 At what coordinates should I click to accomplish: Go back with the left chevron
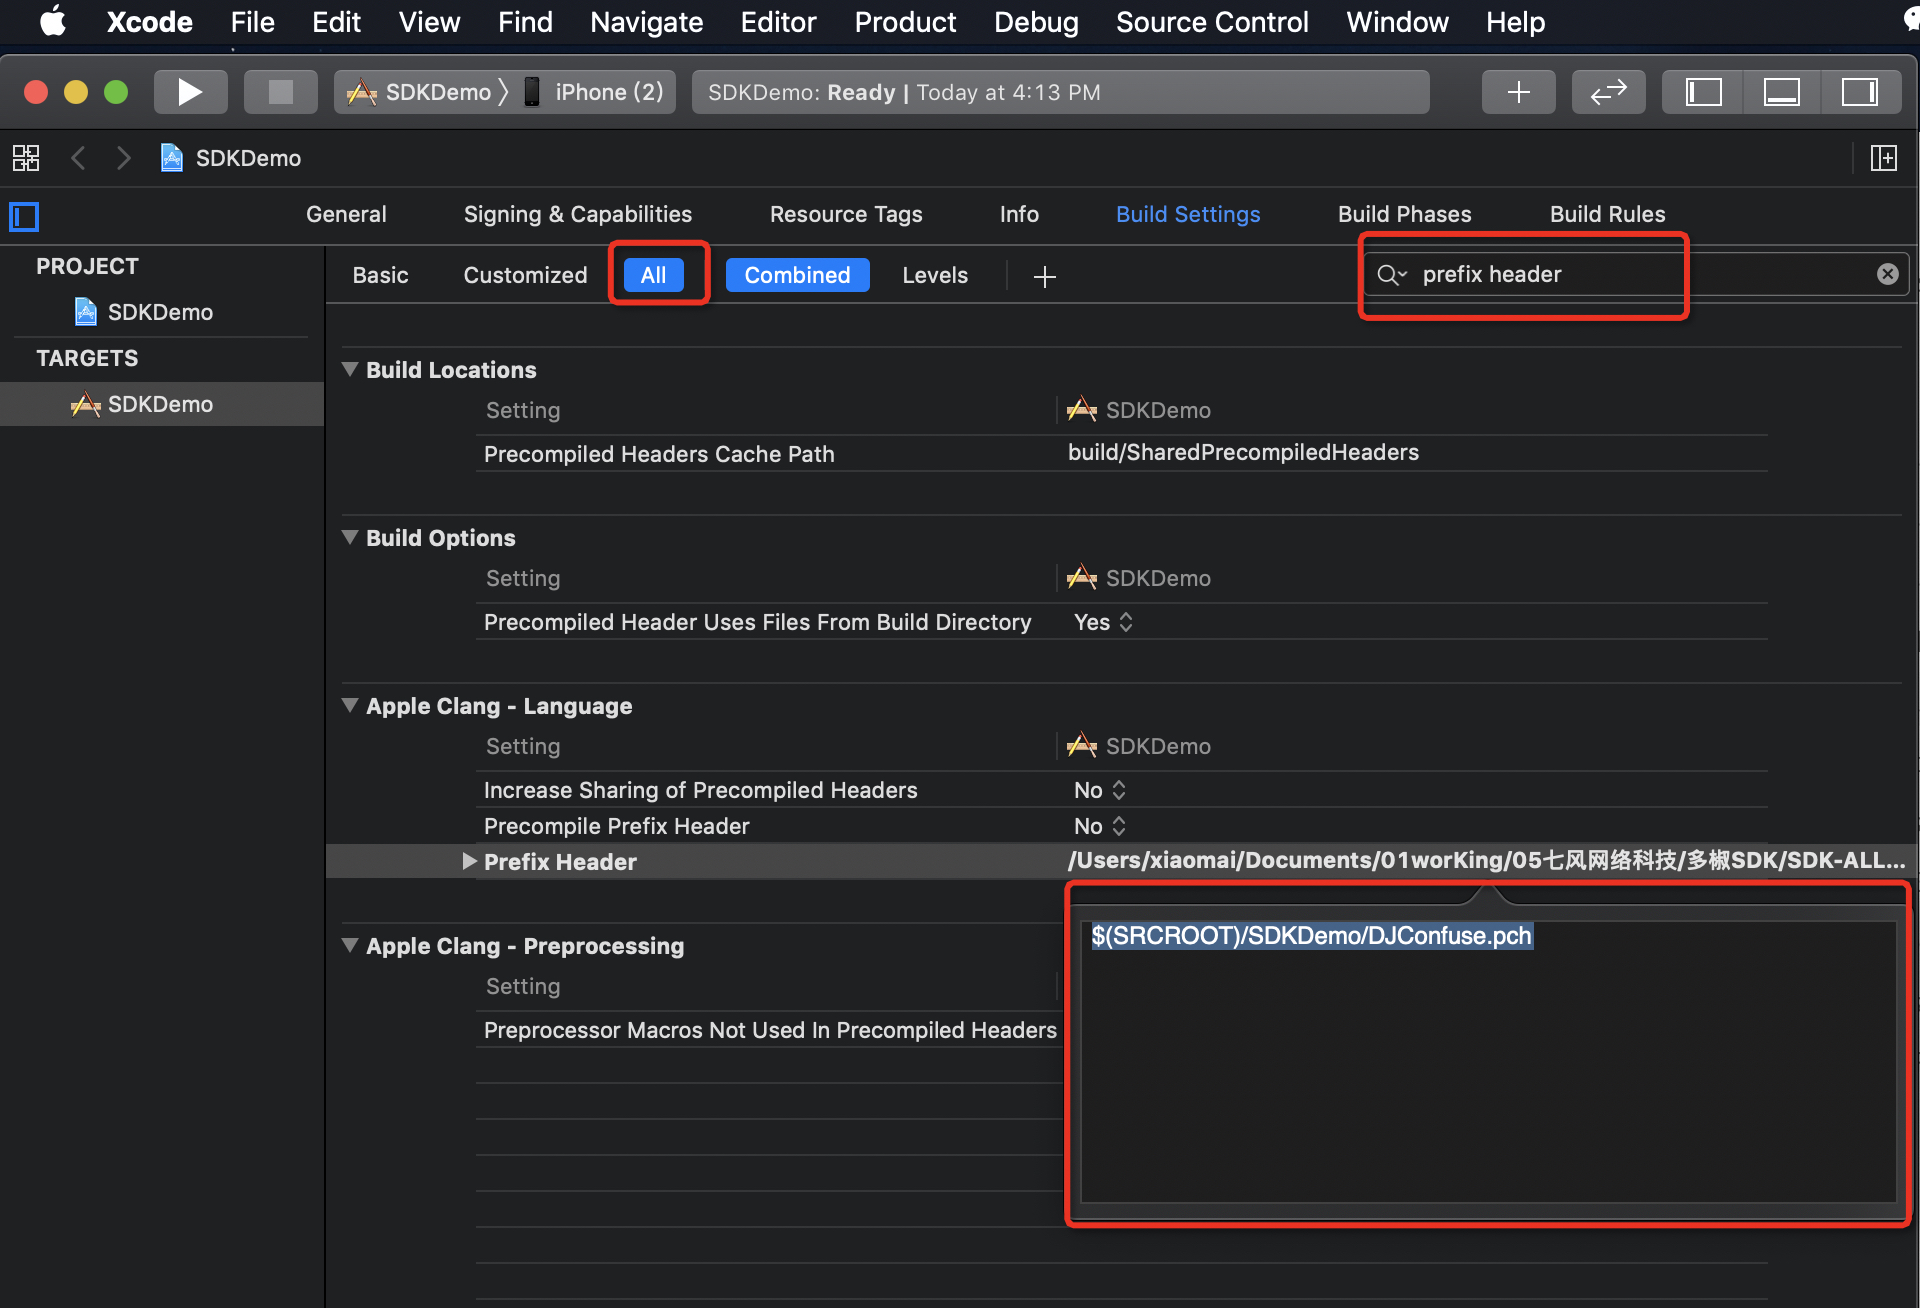[x=78, y=158]
